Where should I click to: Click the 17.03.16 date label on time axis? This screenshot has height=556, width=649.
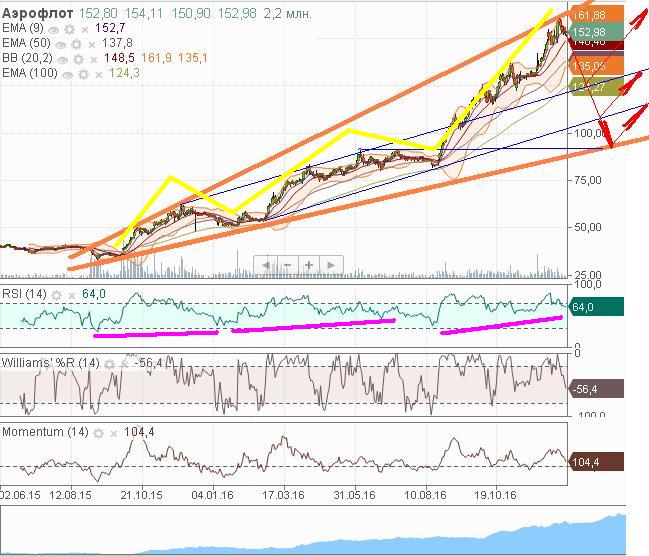click(x=284, y=495)
